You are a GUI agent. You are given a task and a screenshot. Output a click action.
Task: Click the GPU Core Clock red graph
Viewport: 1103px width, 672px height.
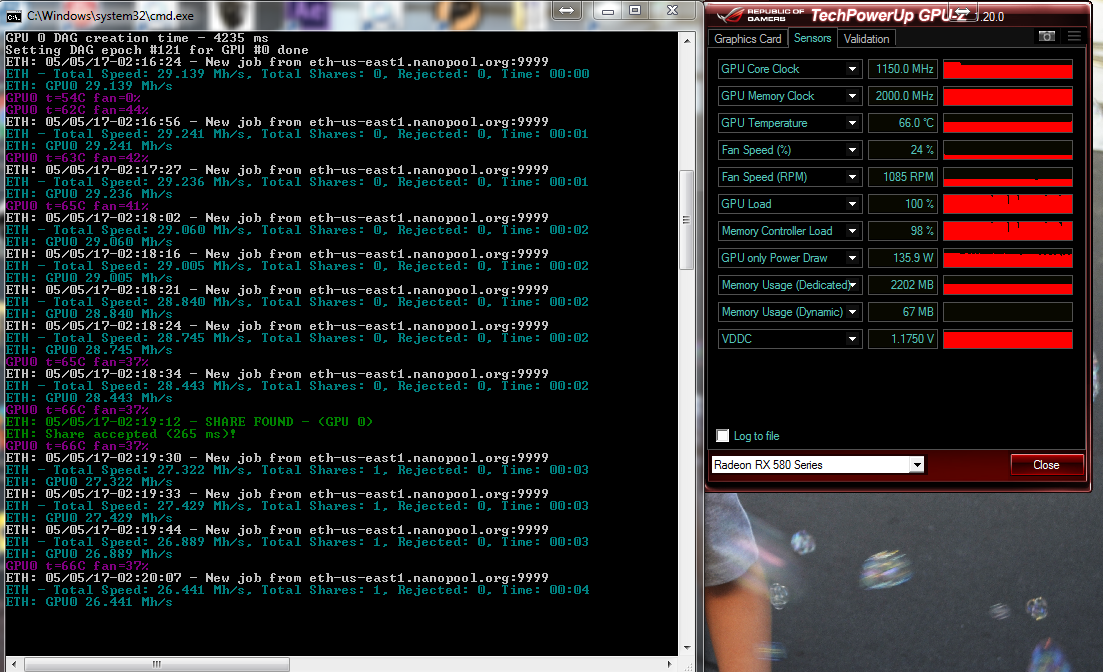pos(1007,69)
